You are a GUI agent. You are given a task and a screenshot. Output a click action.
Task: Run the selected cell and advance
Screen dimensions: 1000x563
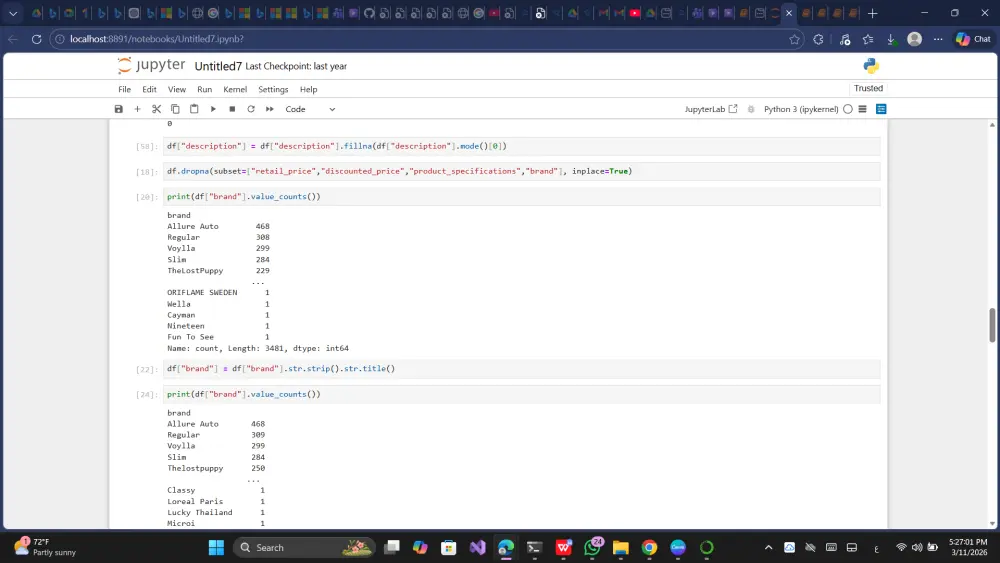(x=213, y=109)
